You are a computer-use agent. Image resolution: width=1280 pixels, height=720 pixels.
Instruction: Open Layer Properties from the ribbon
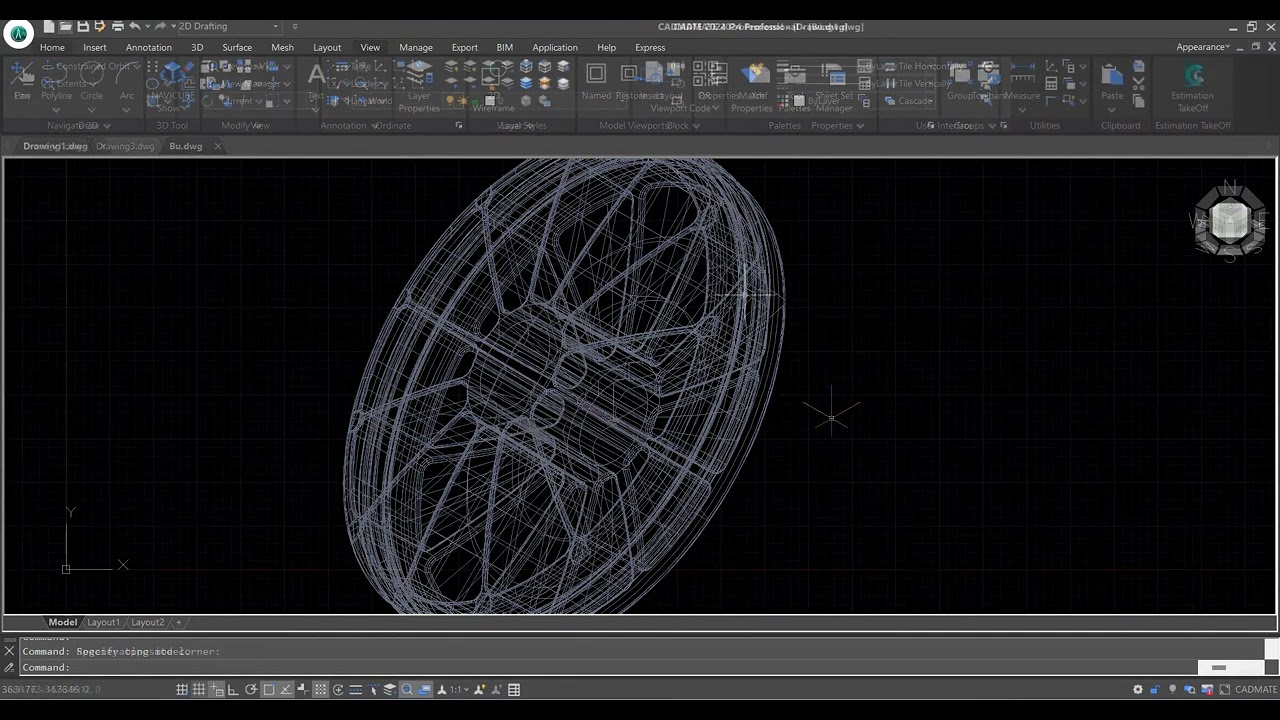(x=419, y=86)
